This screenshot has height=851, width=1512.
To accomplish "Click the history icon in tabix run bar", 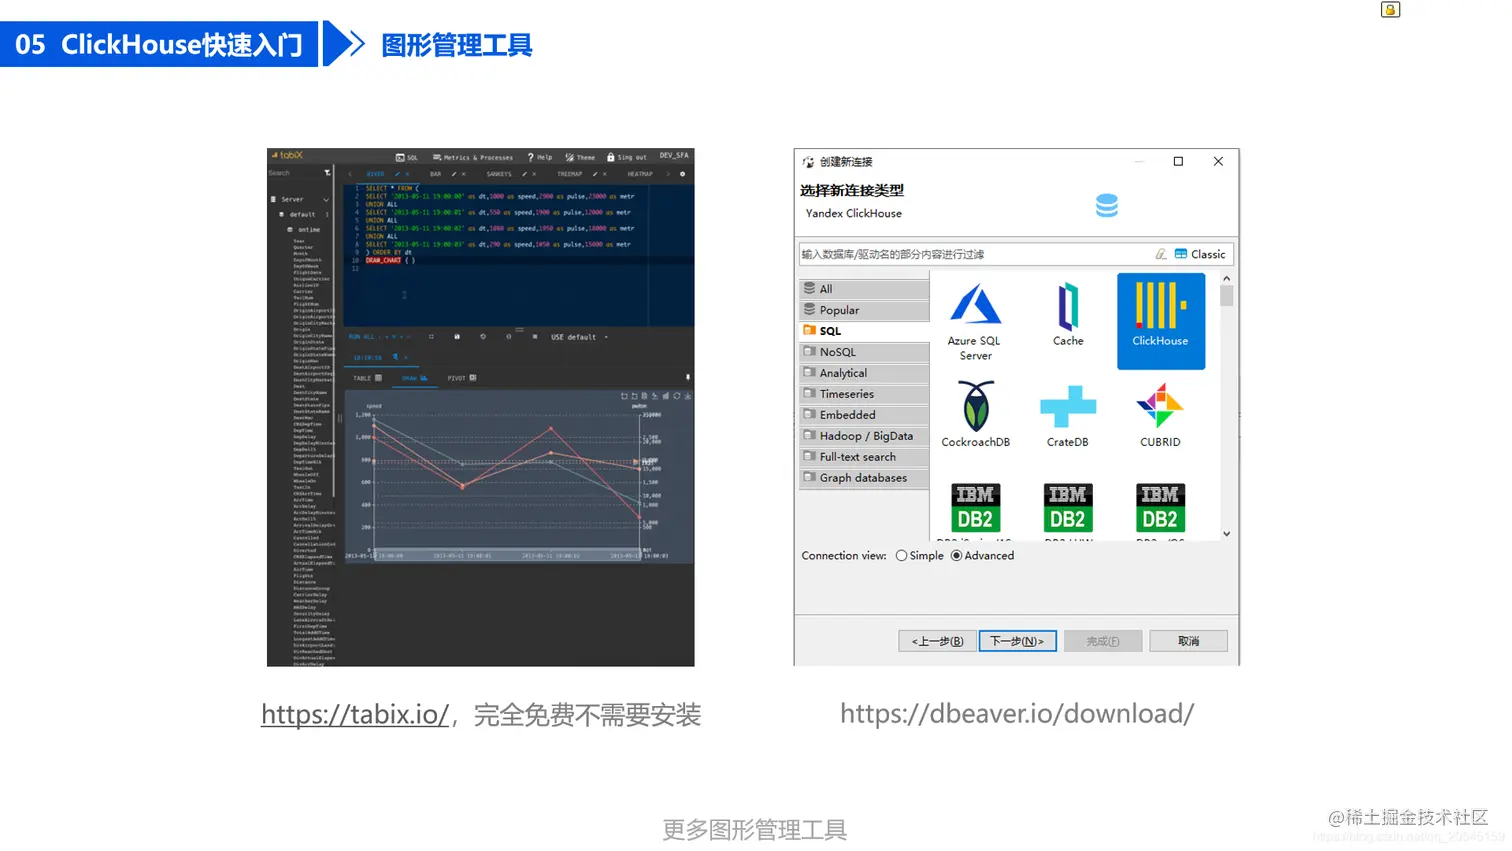I will pyautogui.click(x=483, y=336).
